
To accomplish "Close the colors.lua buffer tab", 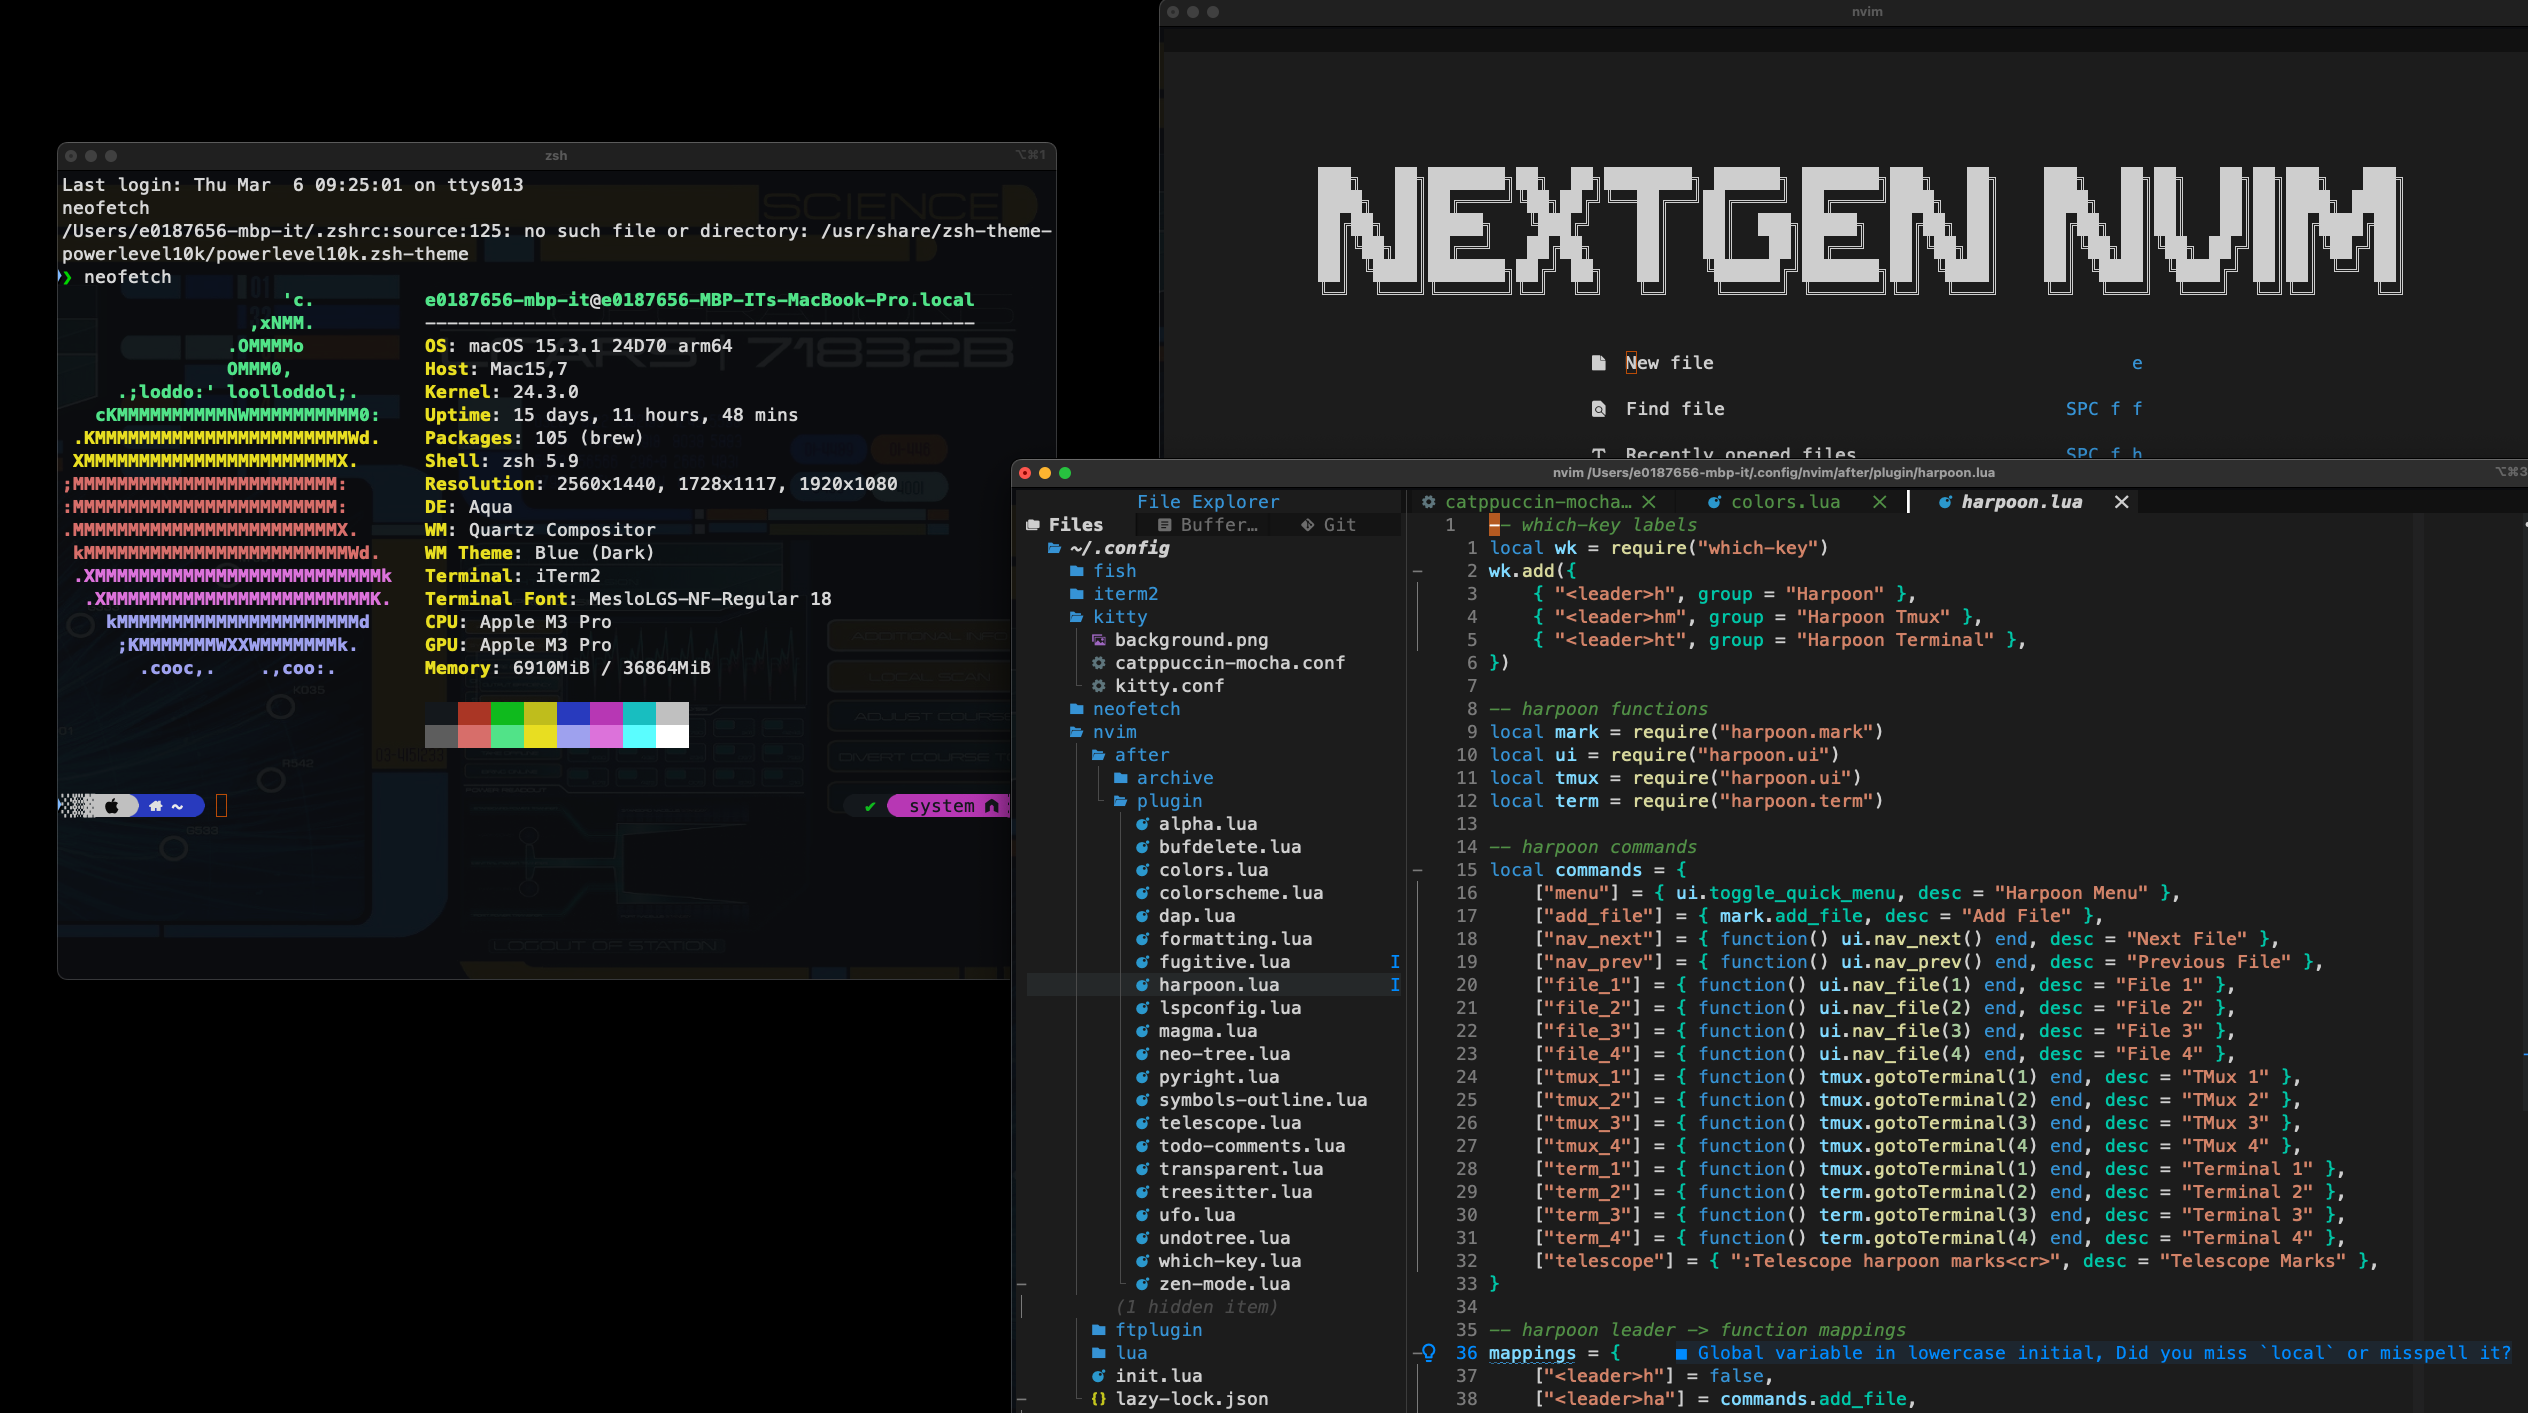I will 1879,502.
